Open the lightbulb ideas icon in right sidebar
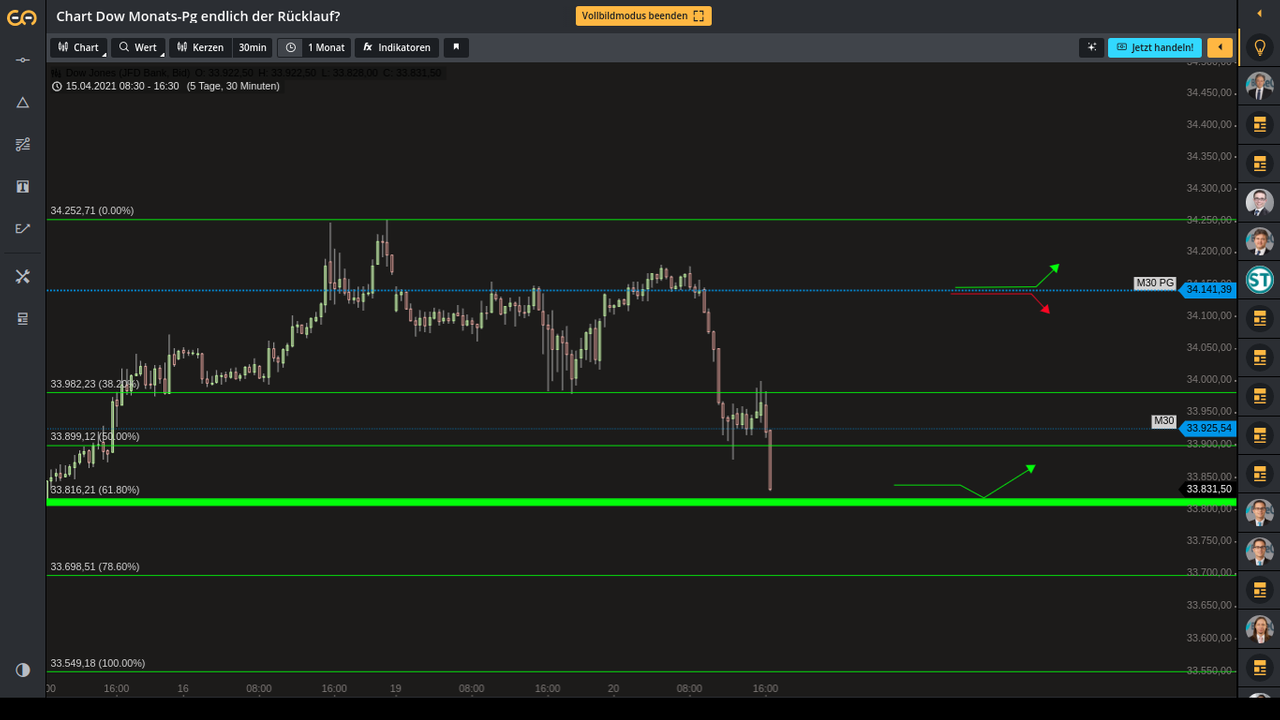This screenshot has width=1280, height=720. [x=1259, y=47]
